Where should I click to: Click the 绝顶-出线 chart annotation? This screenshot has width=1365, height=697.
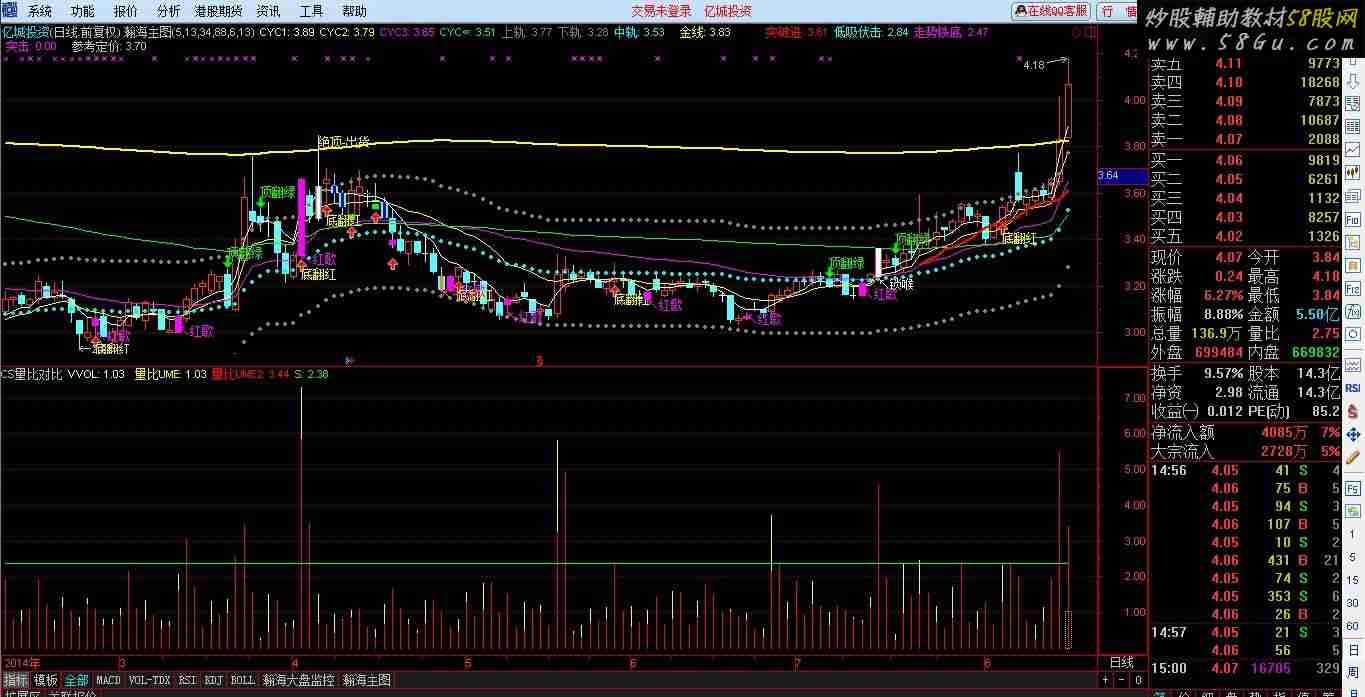click(x=343, y=142)
